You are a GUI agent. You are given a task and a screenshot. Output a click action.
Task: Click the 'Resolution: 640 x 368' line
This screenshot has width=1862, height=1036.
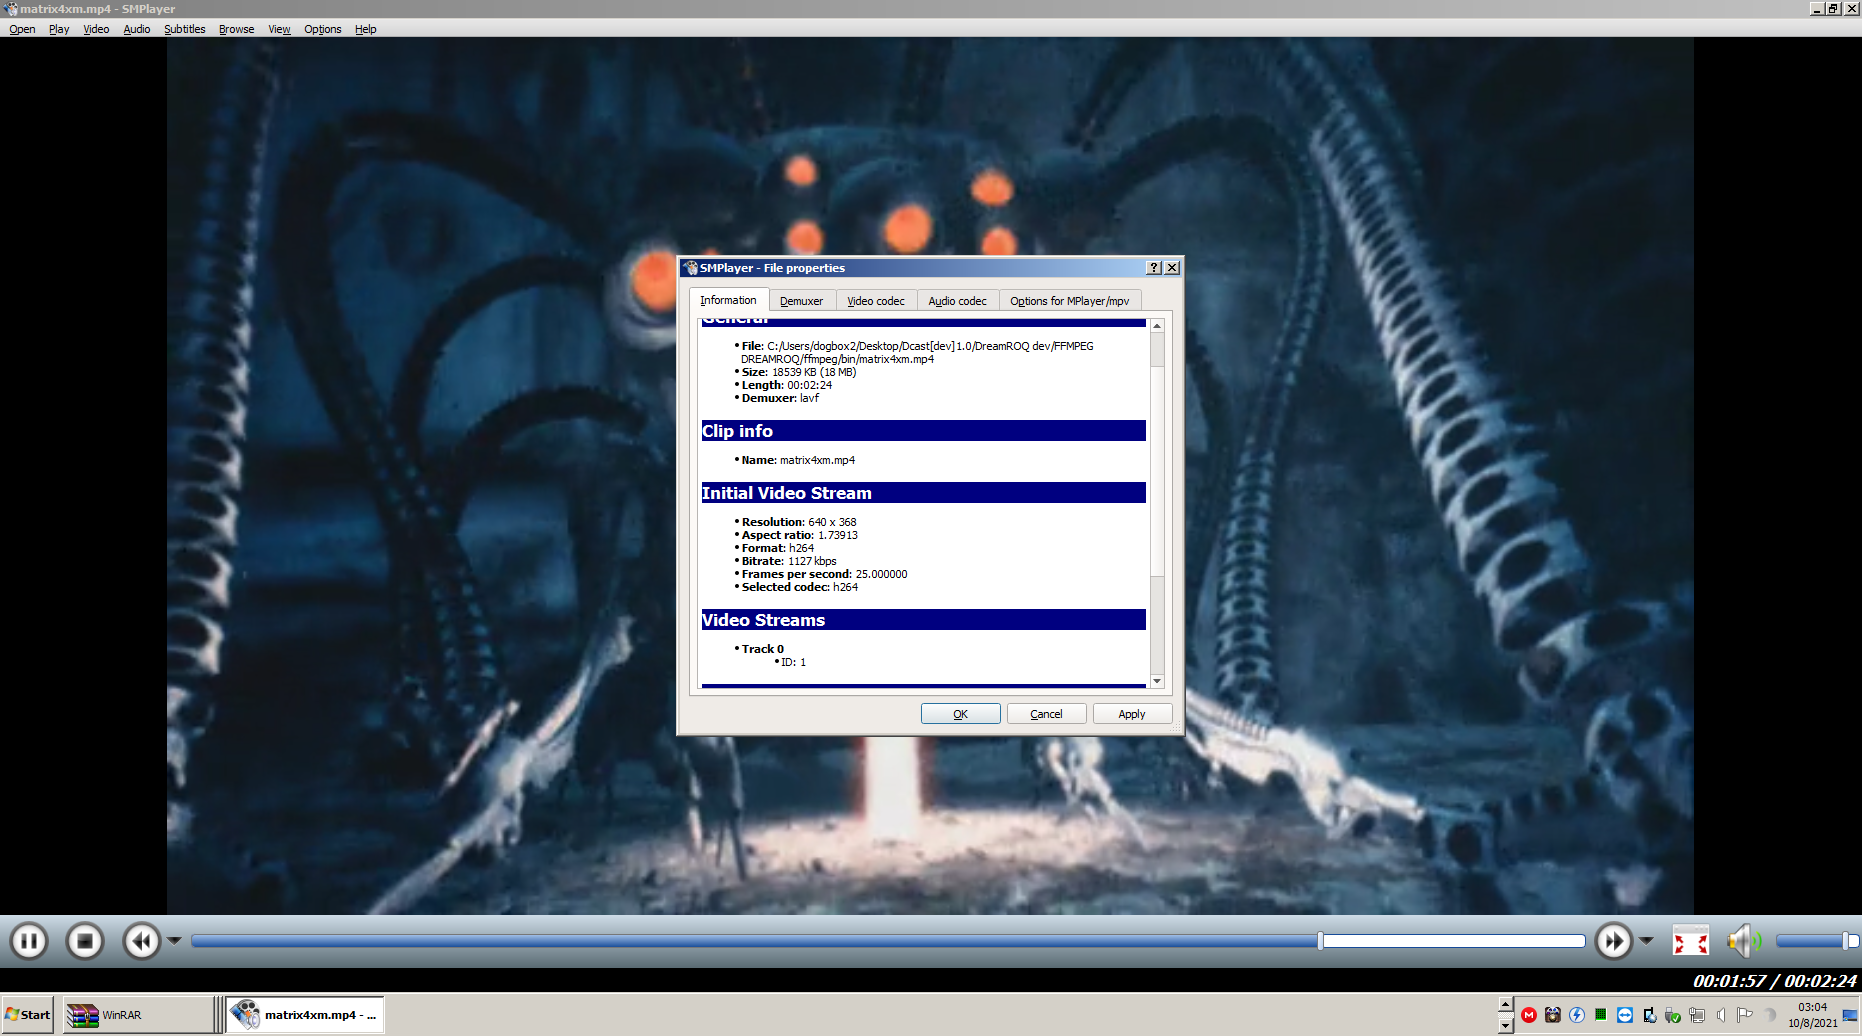click(798, 522)
